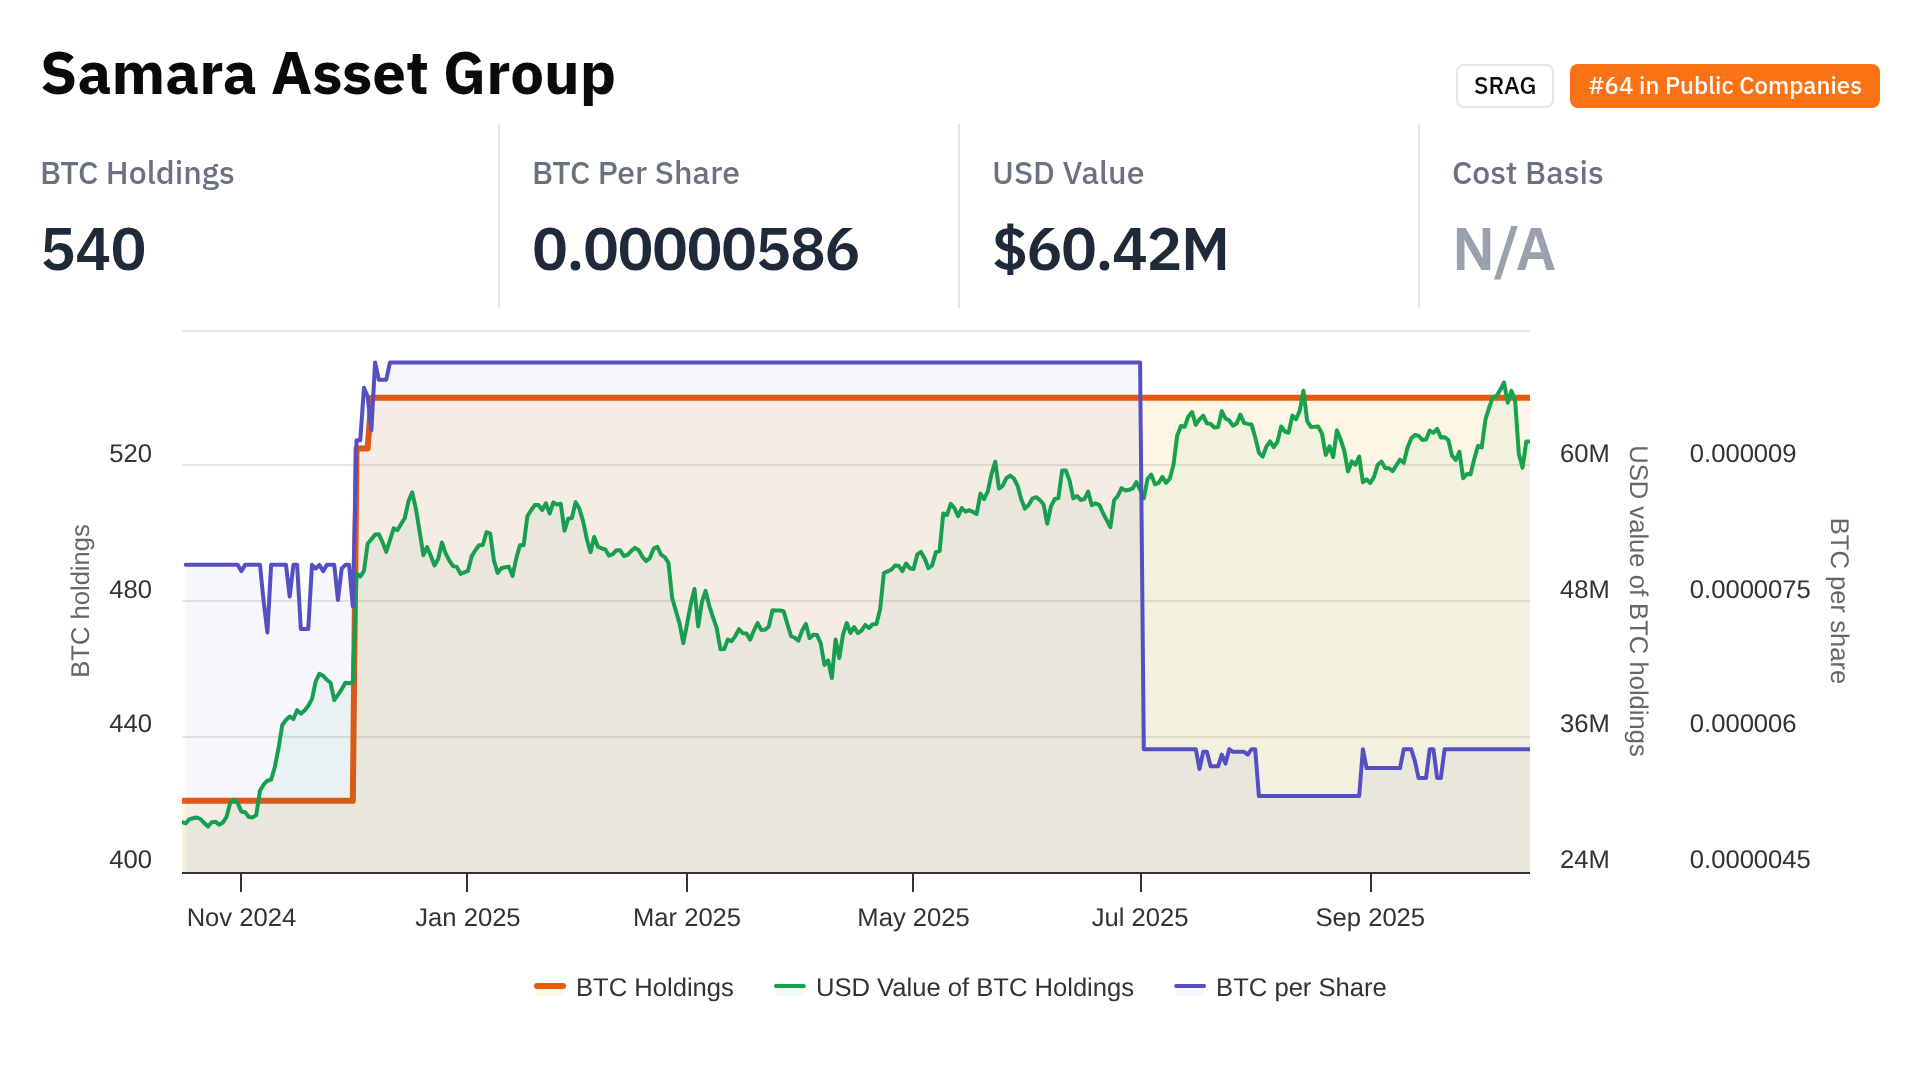The image size is (1920, 1080).
Task: Click the purple BTC per Share swatch
Action: click(x=1190, y=987)
